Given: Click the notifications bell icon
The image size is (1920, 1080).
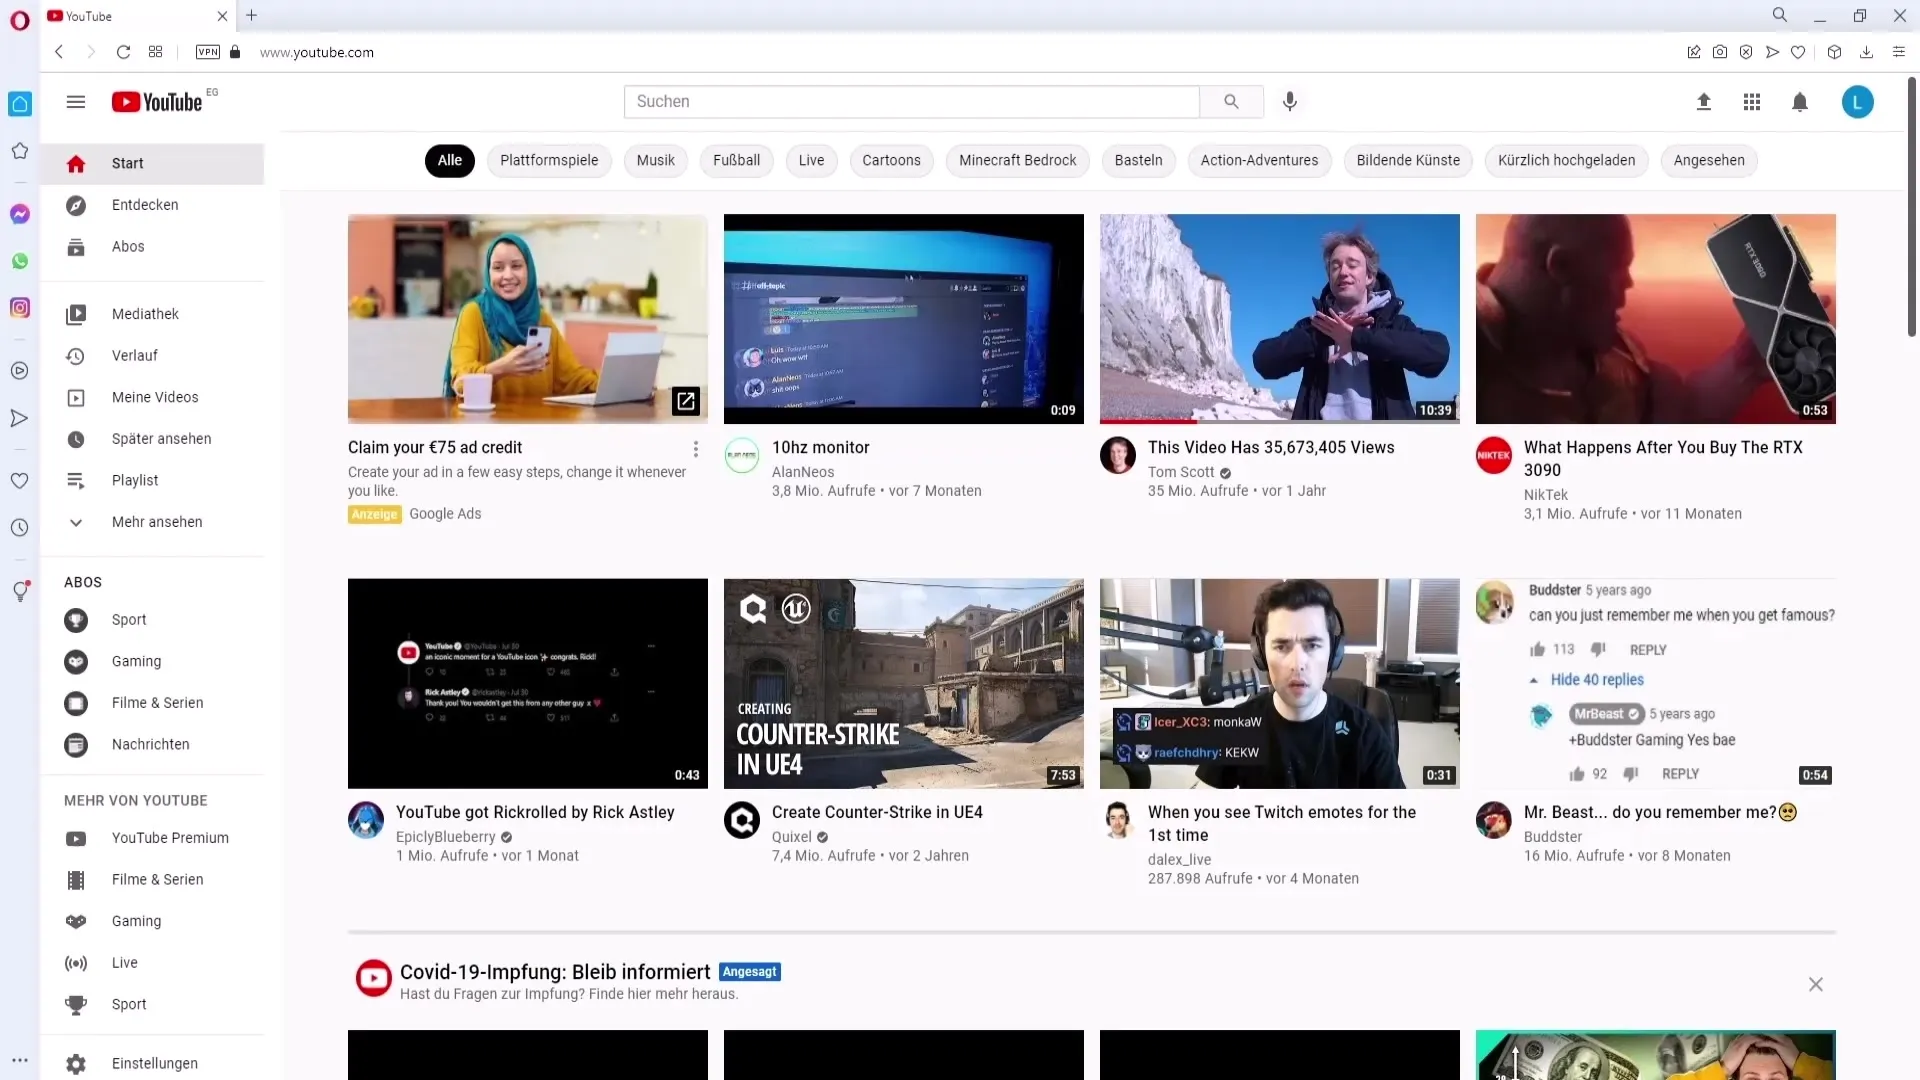Looking at the screenshot, I should [1799, 100].
